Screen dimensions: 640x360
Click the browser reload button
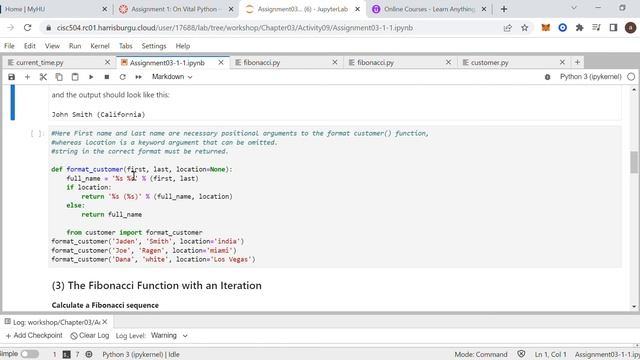27,28
